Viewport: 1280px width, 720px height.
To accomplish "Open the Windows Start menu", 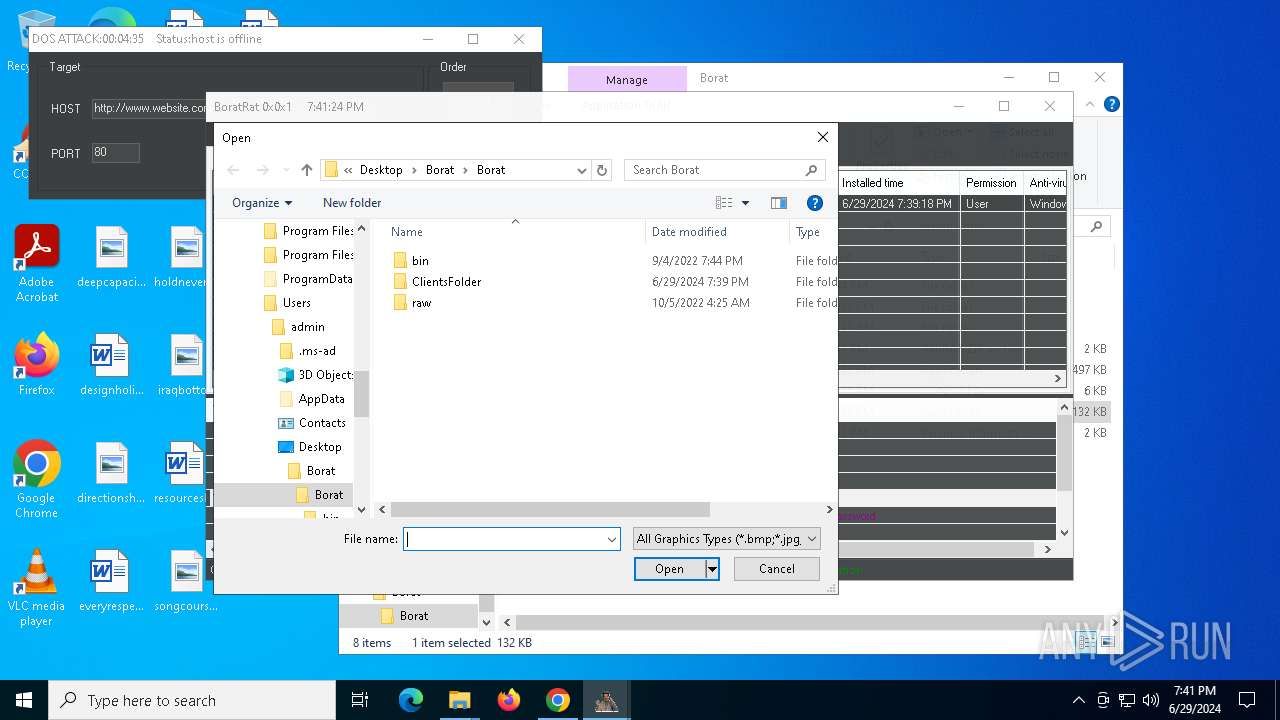I will point(24,700).
